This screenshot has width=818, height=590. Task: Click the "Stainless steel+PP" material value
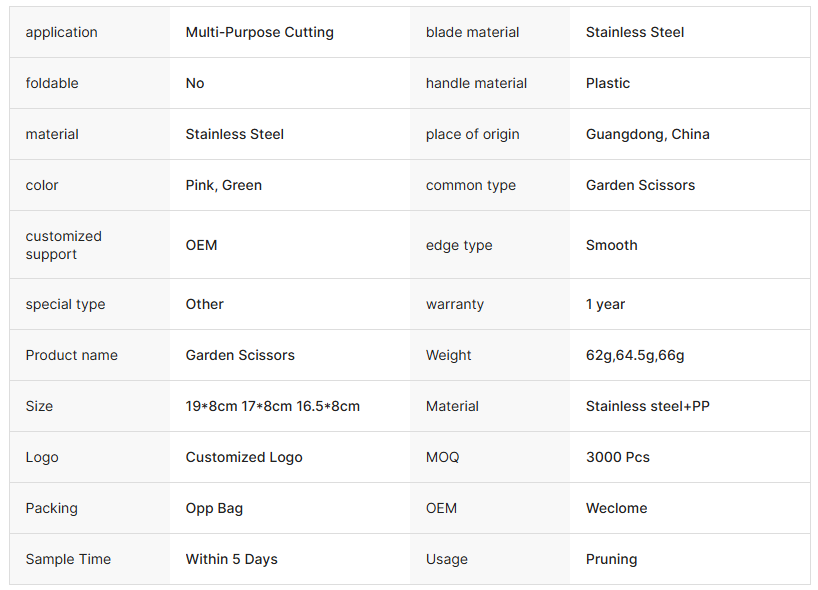(x=647, y=406)
